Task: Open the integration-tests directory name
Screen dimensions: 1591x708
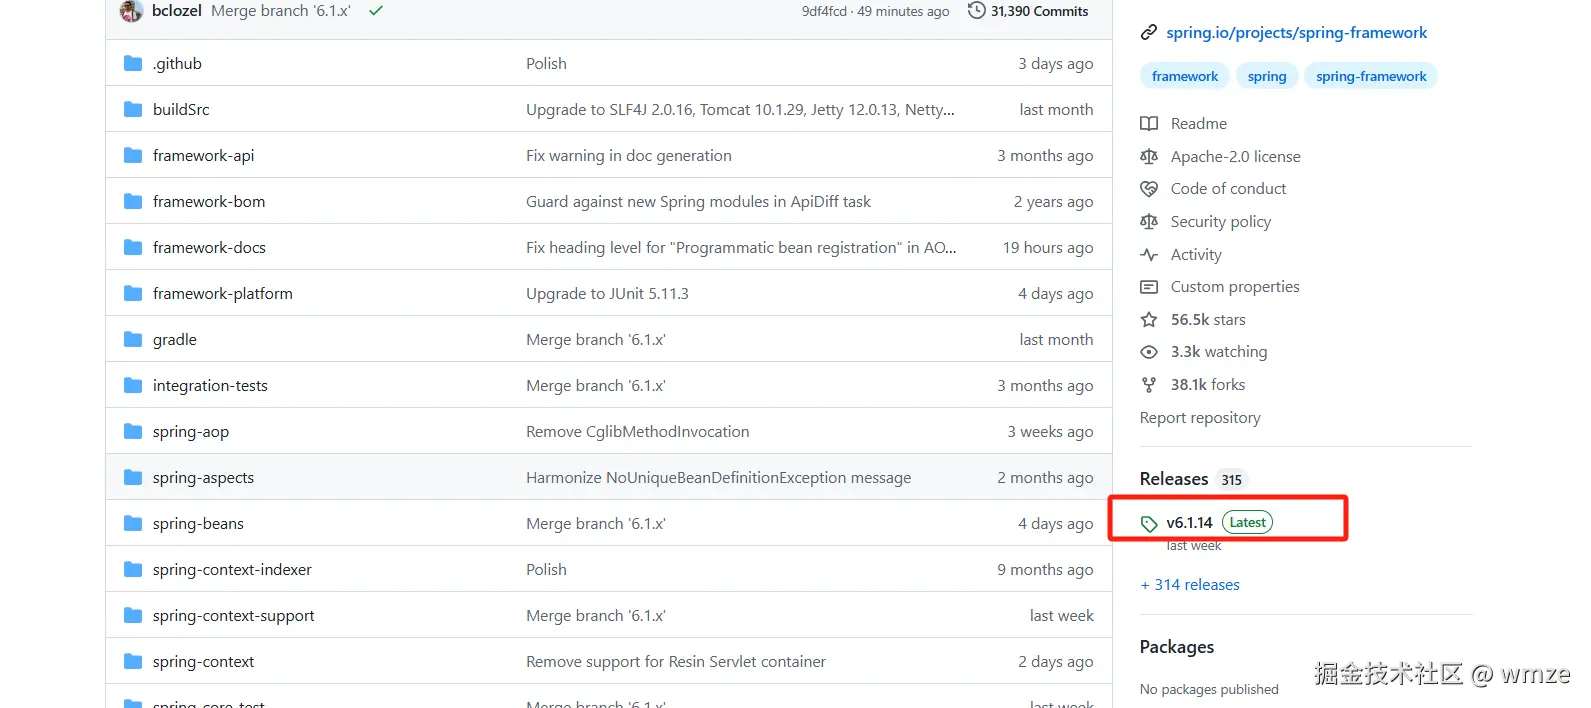Action: (x=210, y=385)
